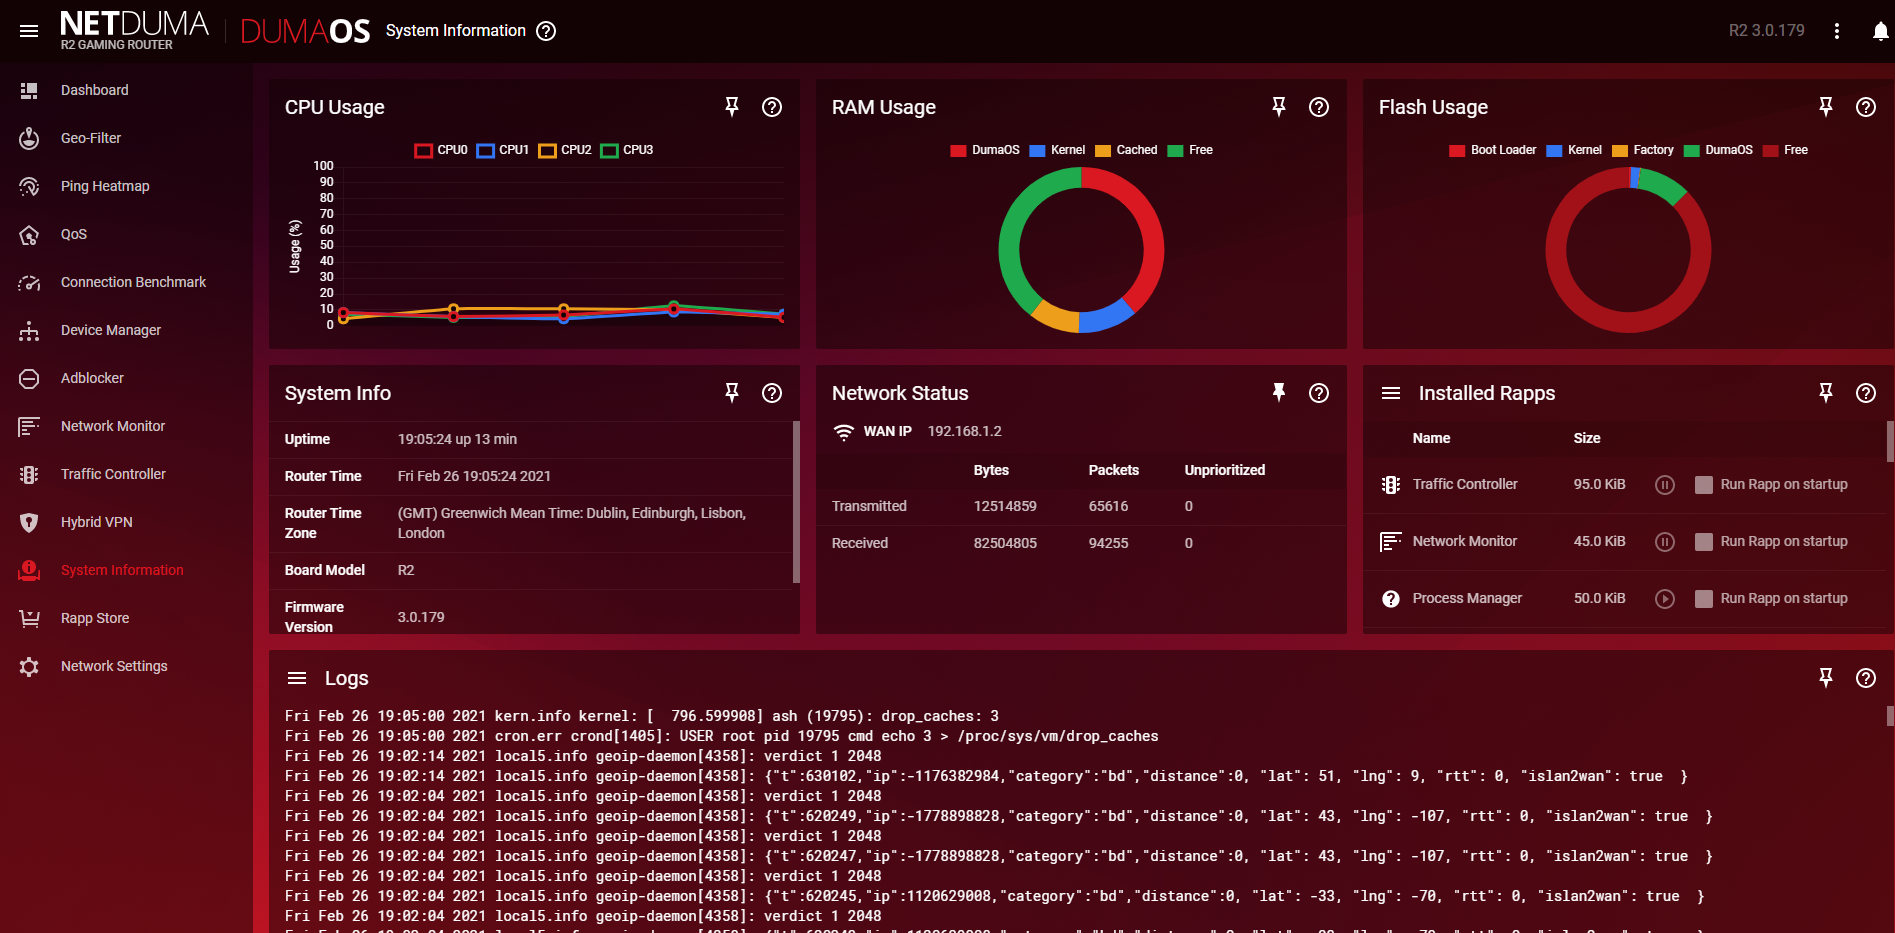Pause the Traffic Controller Rapp
1895x933 pixels.
pyautogui.click(x=1665, y=485)
